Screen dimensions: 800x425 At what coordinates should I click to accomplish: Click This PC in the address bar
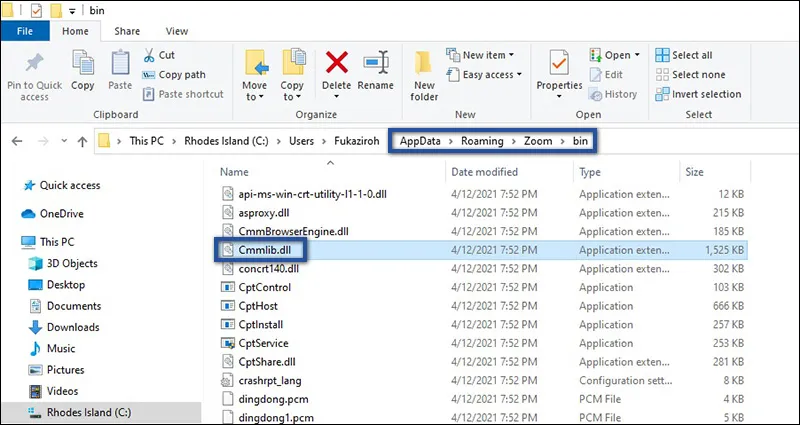[x=146, y=141]
